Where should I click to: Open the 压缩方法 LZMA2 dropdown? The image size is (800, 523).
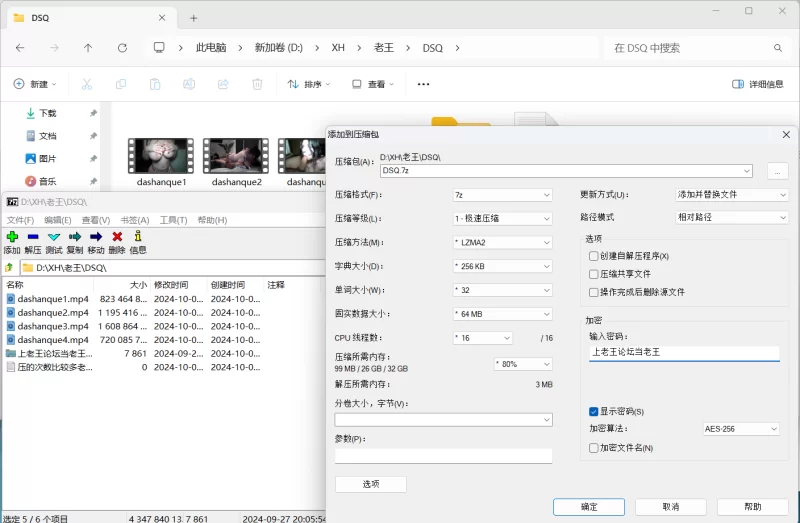coord(501,242)
